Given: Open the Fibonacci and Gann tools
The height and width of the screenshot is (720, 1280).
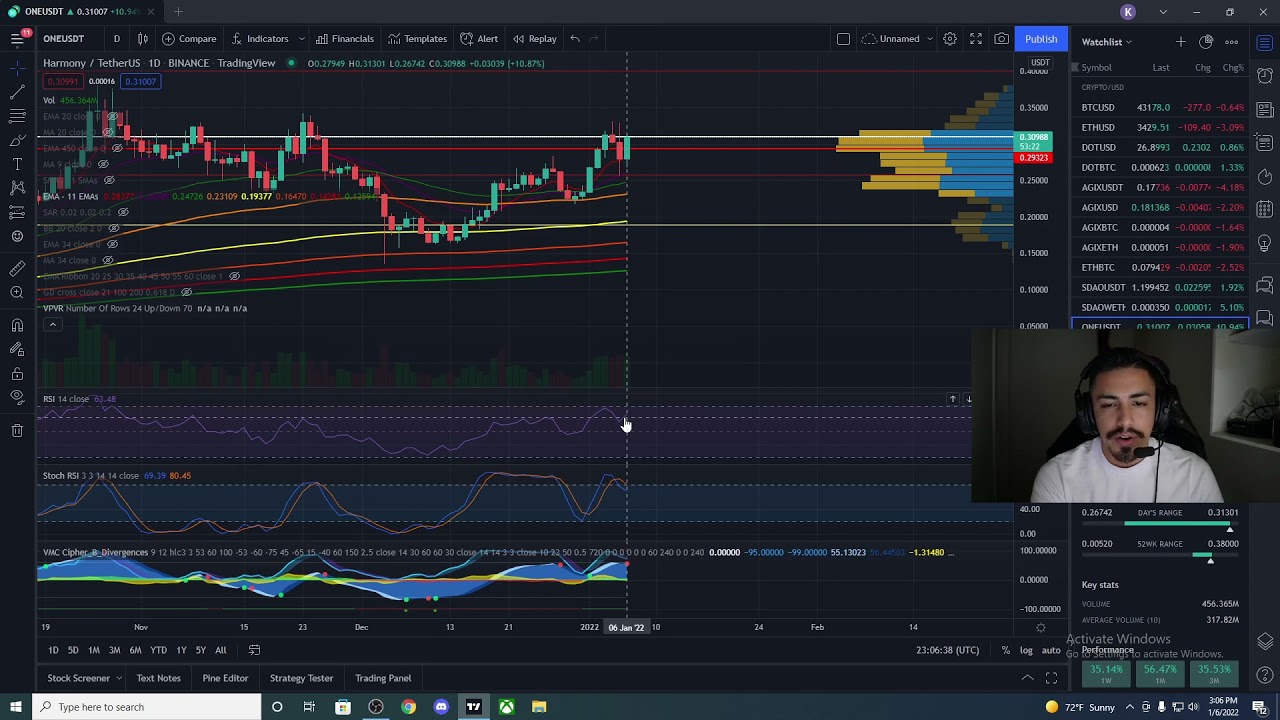Looking at the screenshot, I should click(x=17, y=115).
